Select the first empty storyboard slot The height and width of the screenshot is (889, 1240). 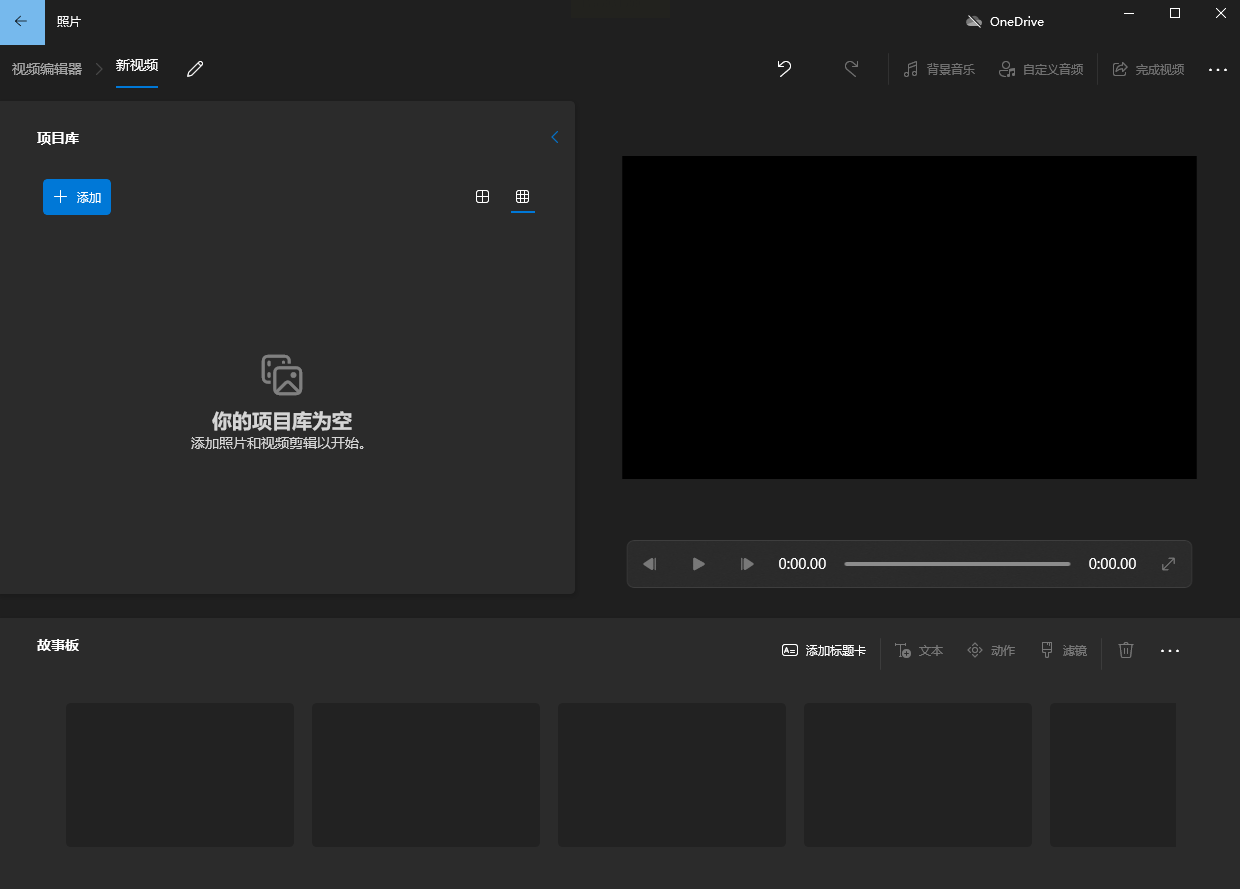180,774
